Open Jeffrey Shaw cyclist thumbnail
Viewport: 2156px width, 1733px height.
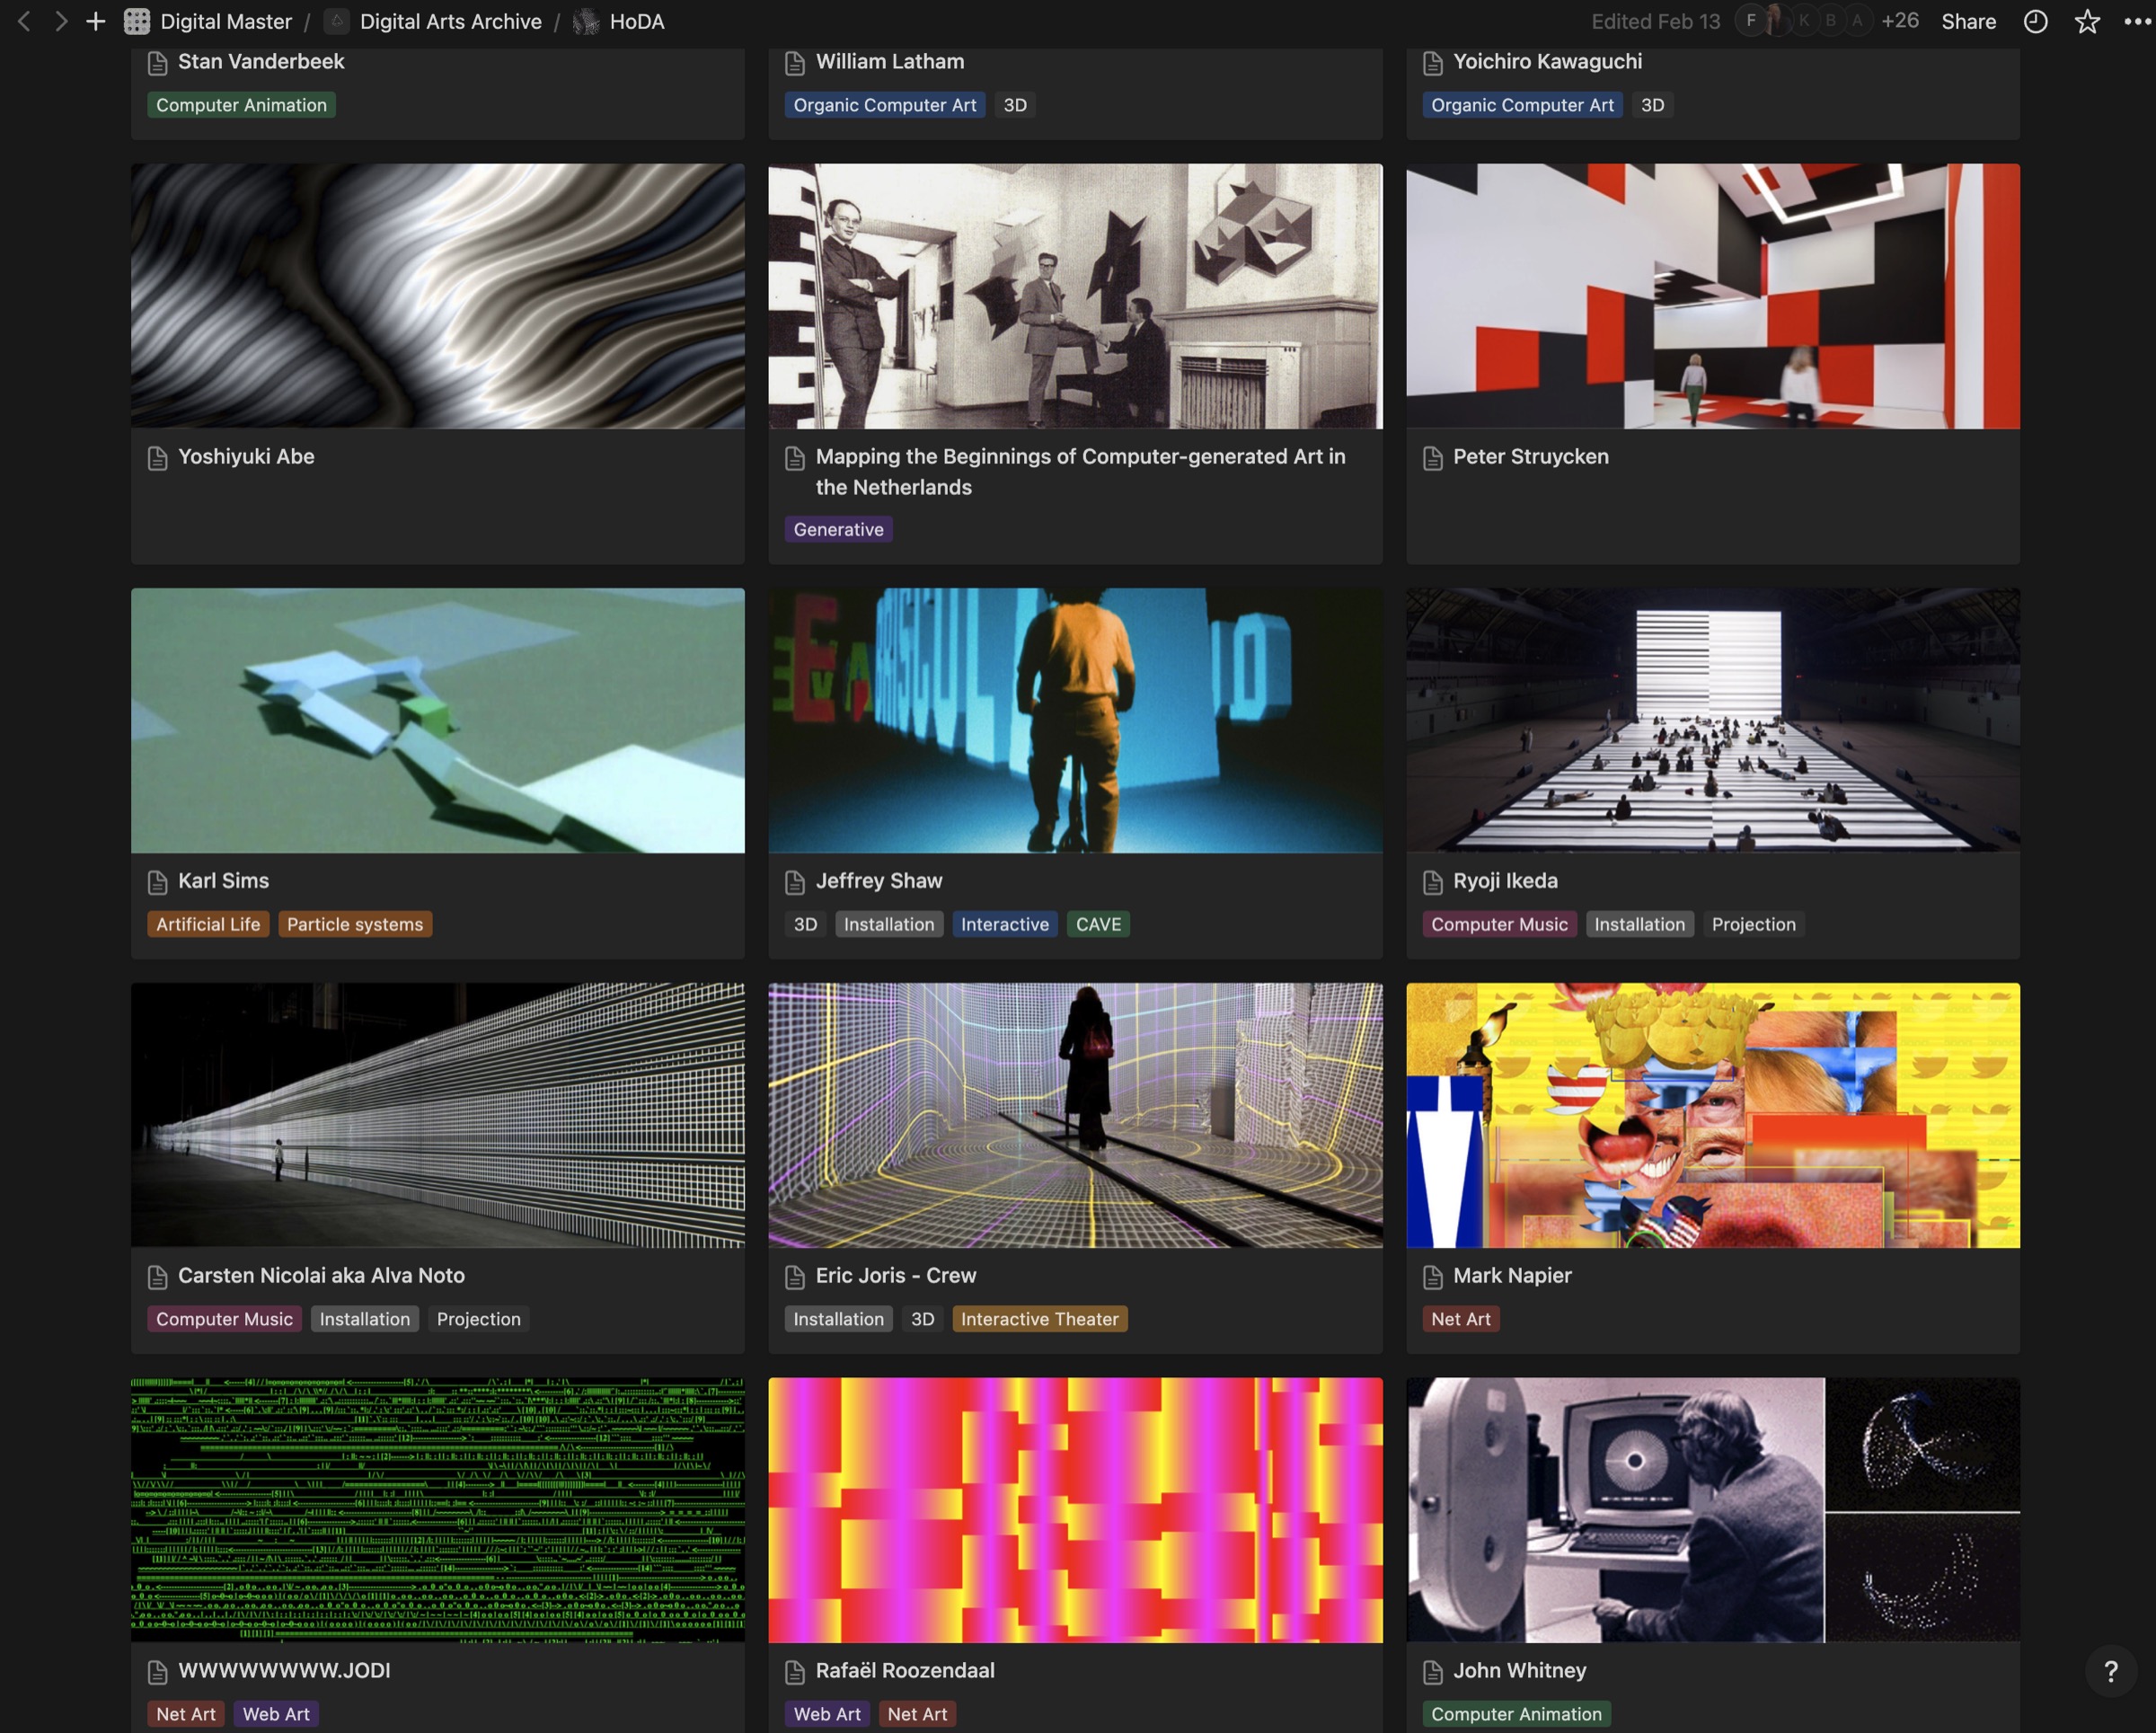[x=1075, y=720]
